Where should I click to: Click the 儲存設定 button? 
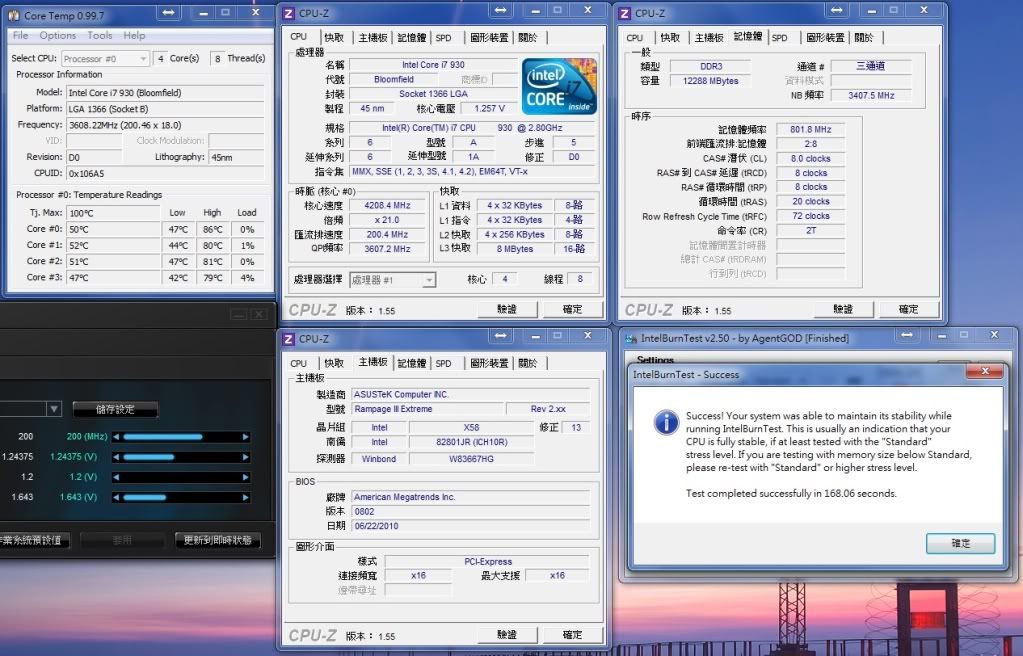115,409
